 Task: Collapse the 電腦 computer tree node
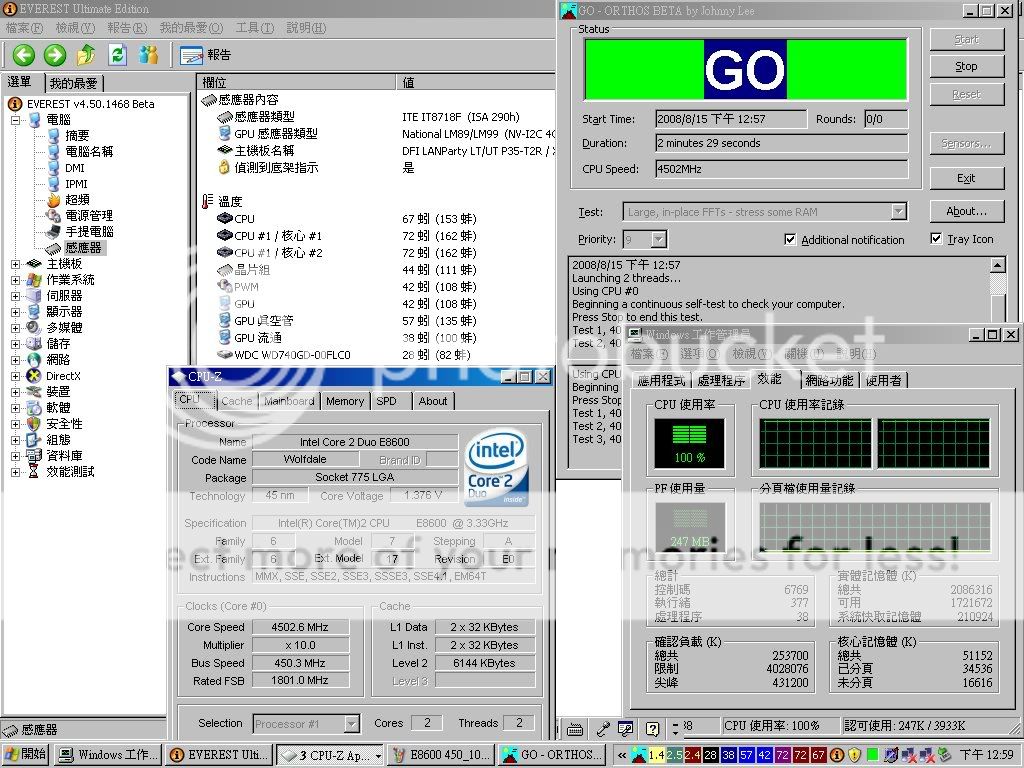tap(16, 120)
